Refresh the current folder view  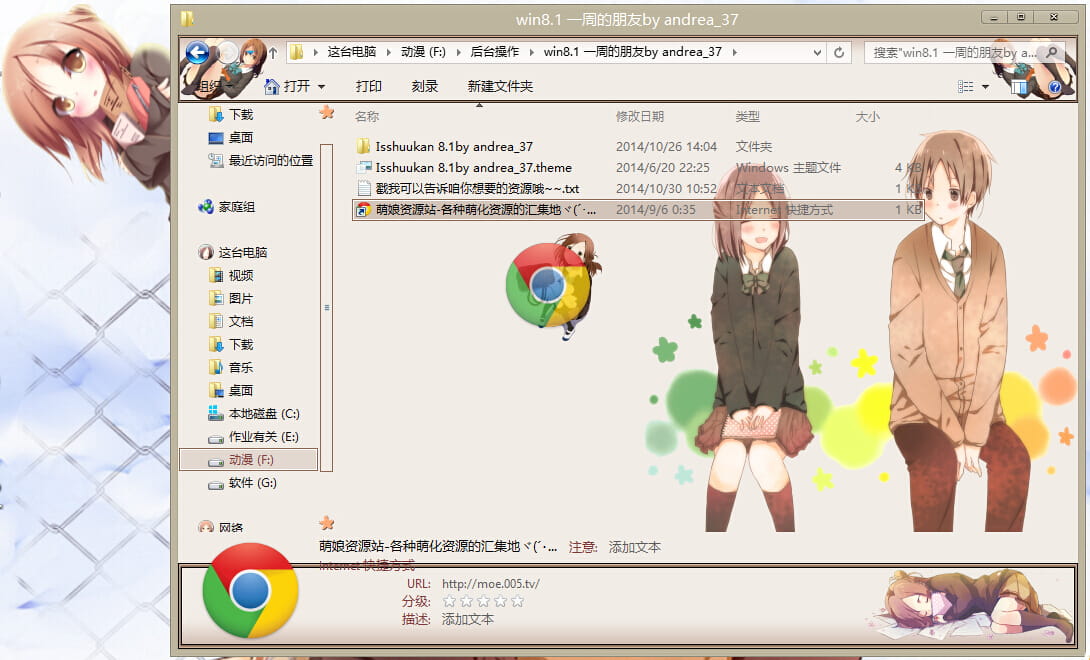pyautogui.click(x=839, y=52)
